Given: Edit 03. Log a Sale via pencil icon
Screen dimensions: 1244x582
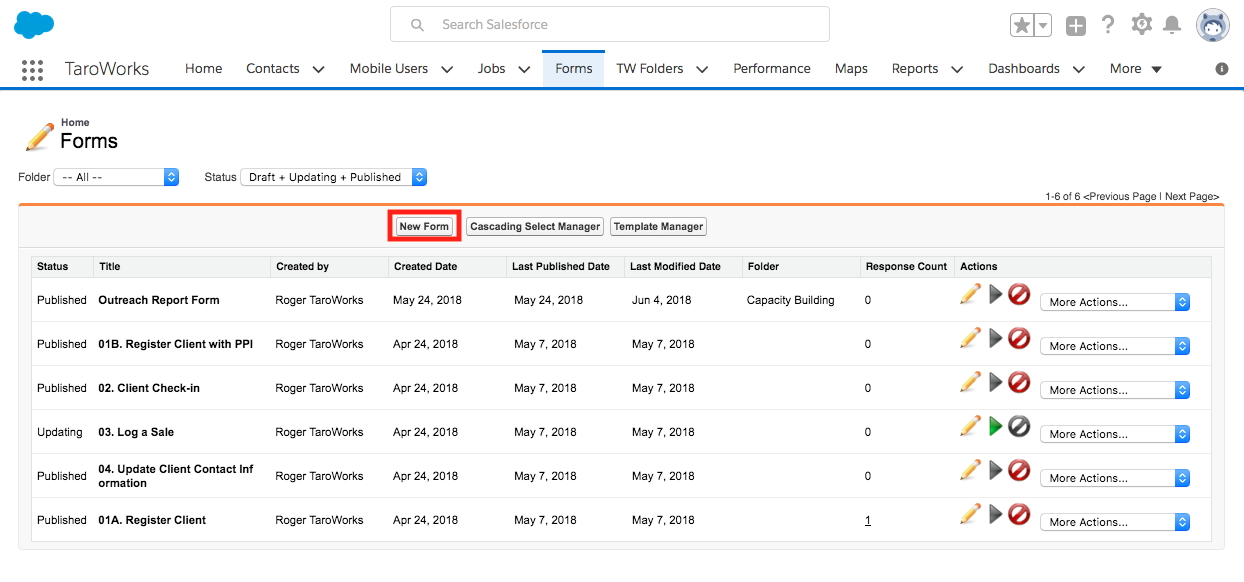Looking at the screenshot, I should tap(970, 426).
